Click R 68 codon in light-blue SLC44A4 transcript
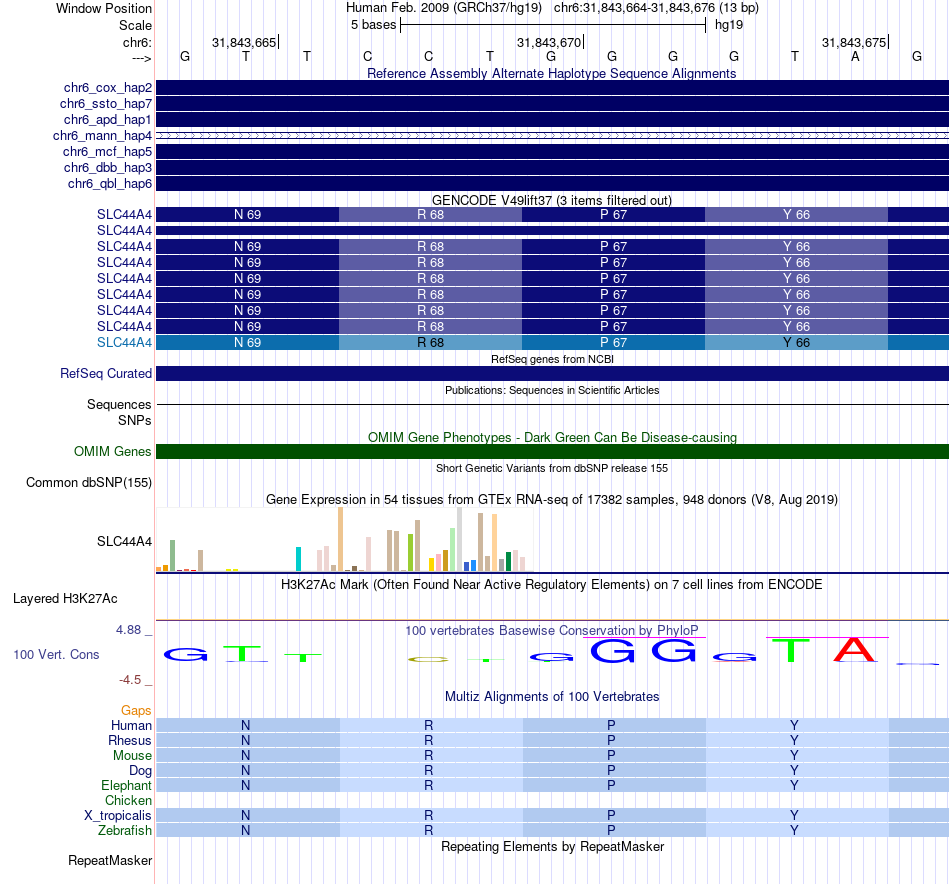 [430, 342]
